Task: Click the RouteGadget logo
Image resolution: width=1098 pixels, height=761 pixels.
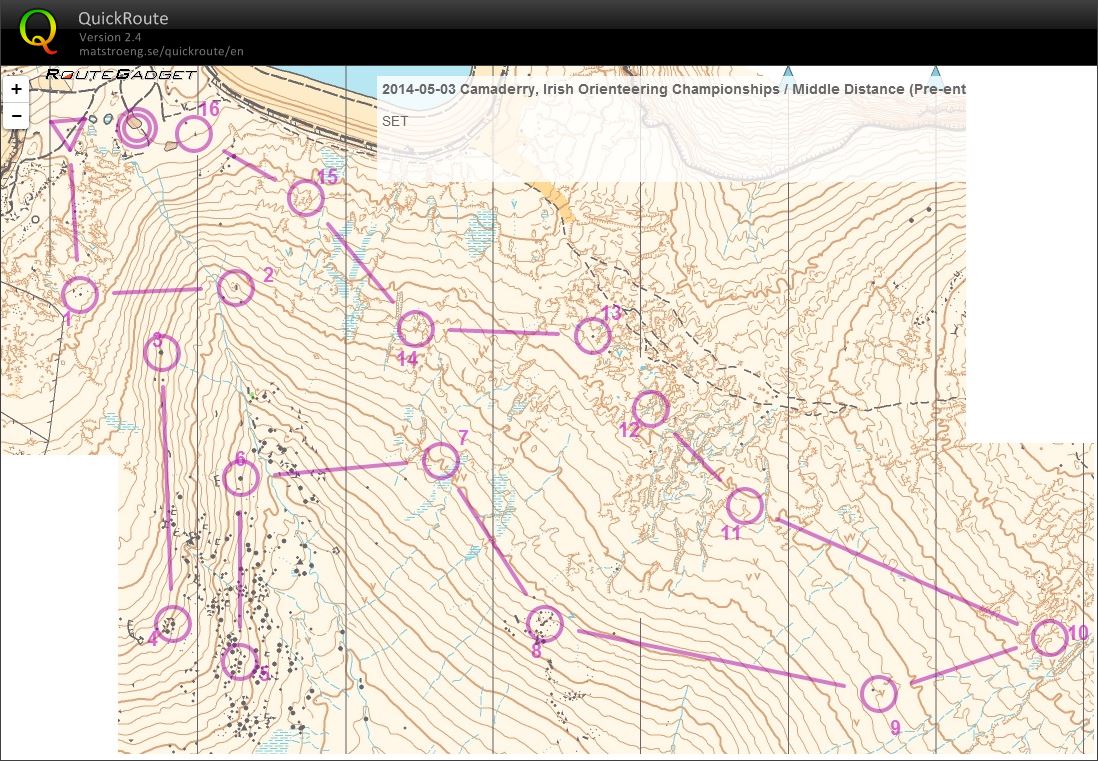Action: tap(121, 74)
